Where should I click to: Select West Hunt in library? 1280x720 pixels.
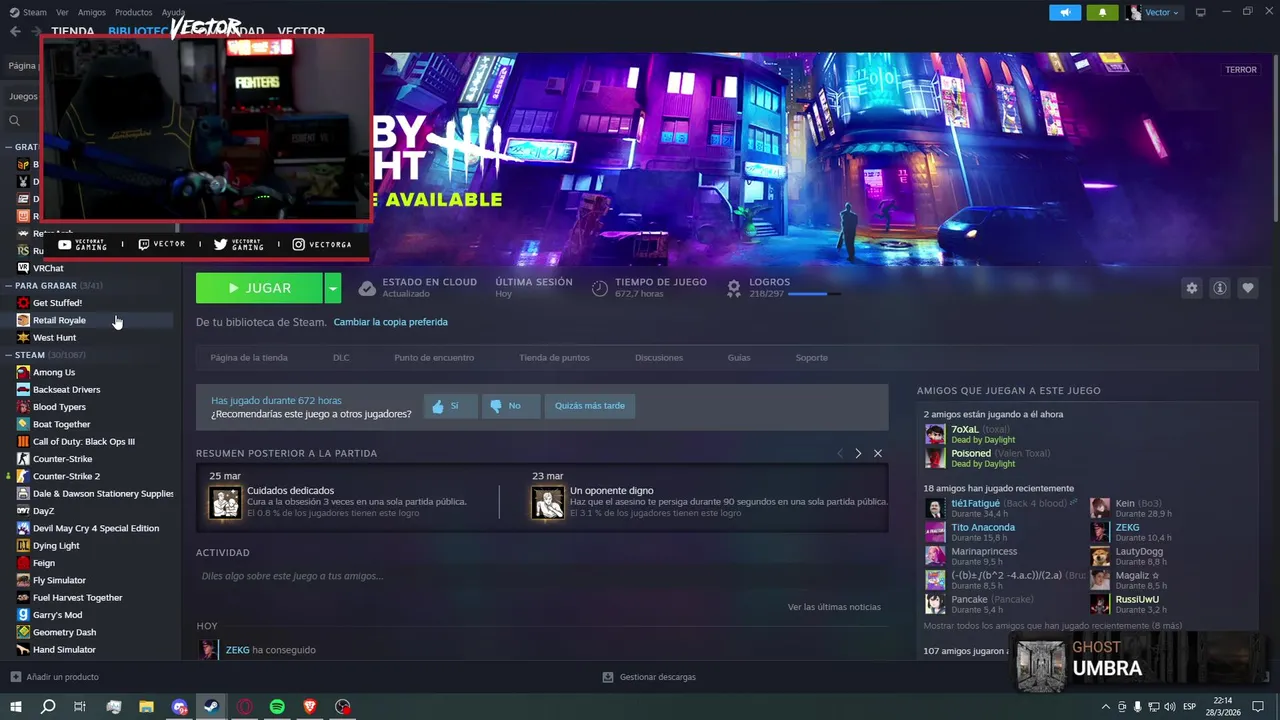[54, 338]
